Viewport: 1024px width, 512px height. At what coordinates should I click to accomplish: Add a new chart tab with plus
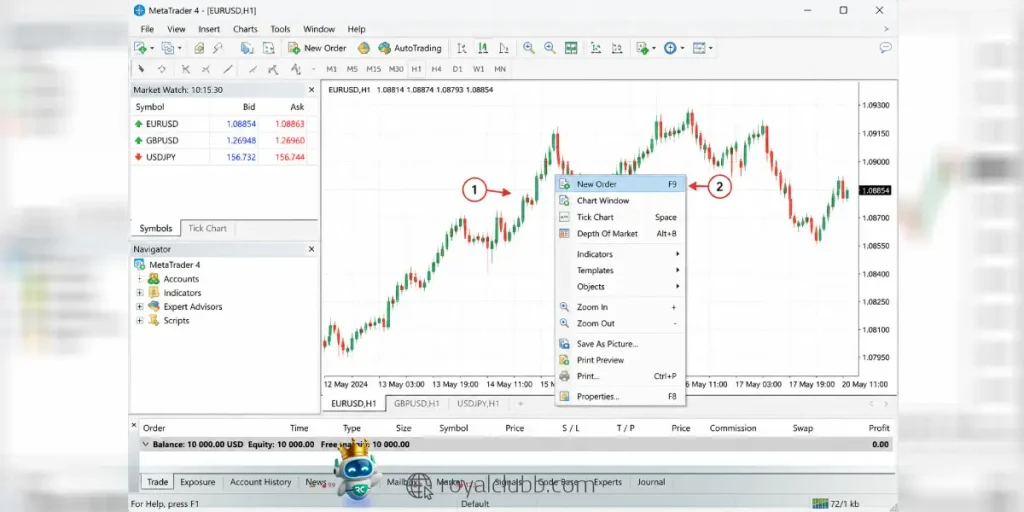click(x=520, y=404)
